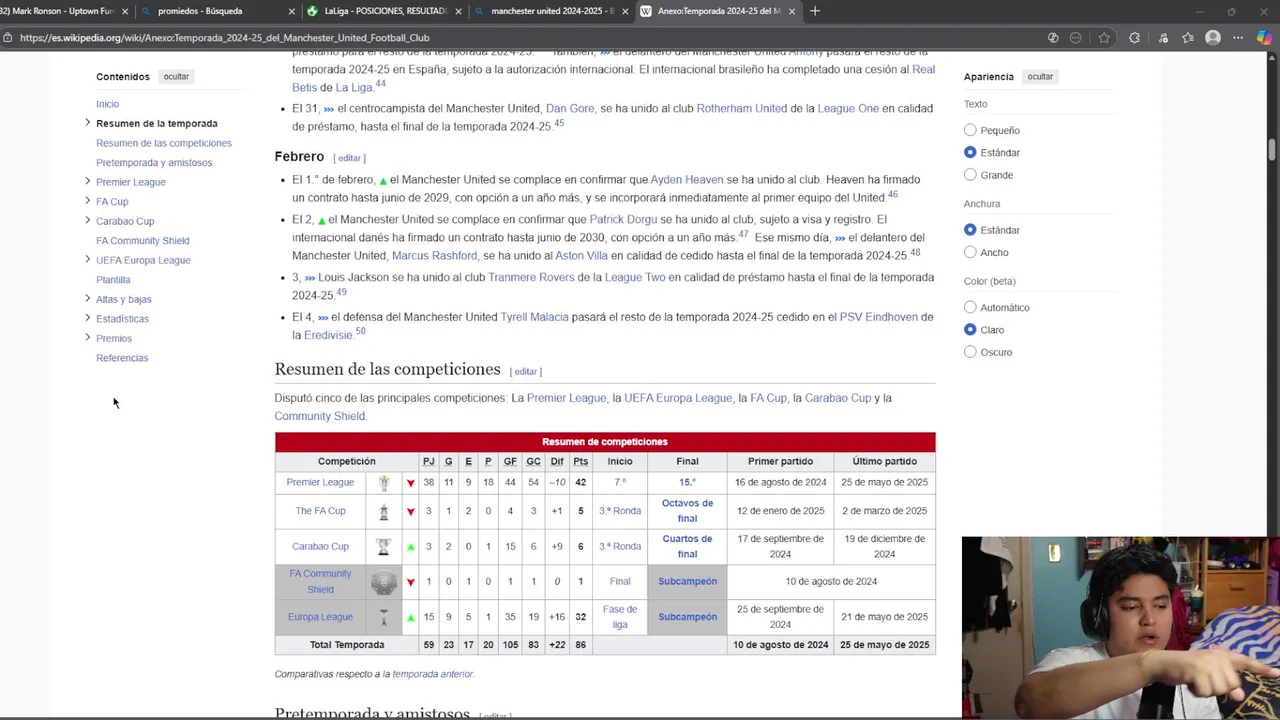1280x720 pixels.
Task: Select Estándar text size
Action: (x=970, y=152)
